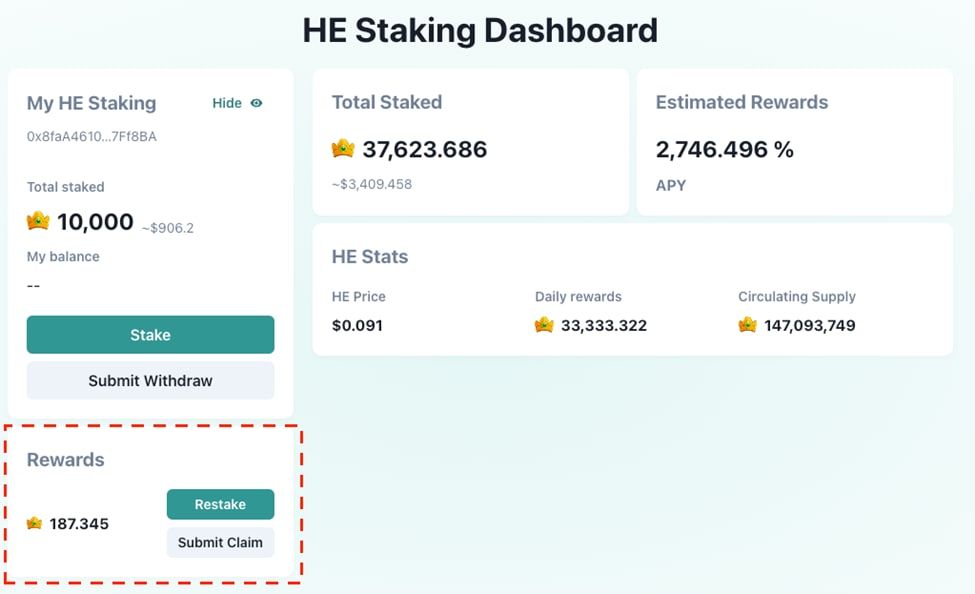Click the eye icon next to Hide
The image size is (975, 594).
click(x=257, y=103)
